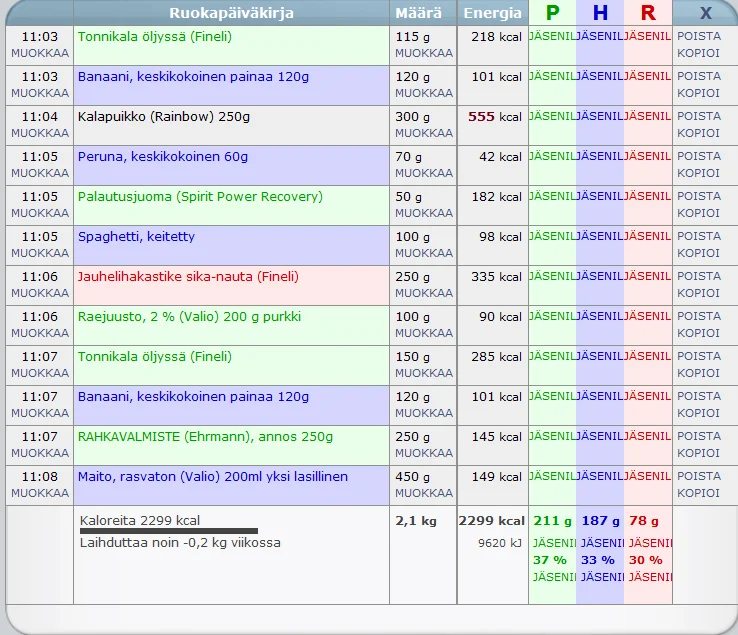Open Jauhelihakastike sika-nauta (Fineli) entry
Image resolution: width=738 pixels, height=635 pixels.
(188, 277)
